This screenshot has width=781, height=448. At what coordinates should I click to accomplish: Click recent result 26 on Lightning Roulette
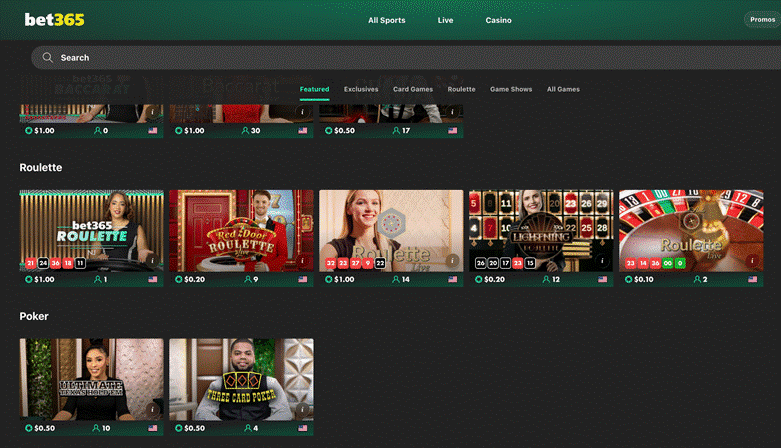coord(480,263)
